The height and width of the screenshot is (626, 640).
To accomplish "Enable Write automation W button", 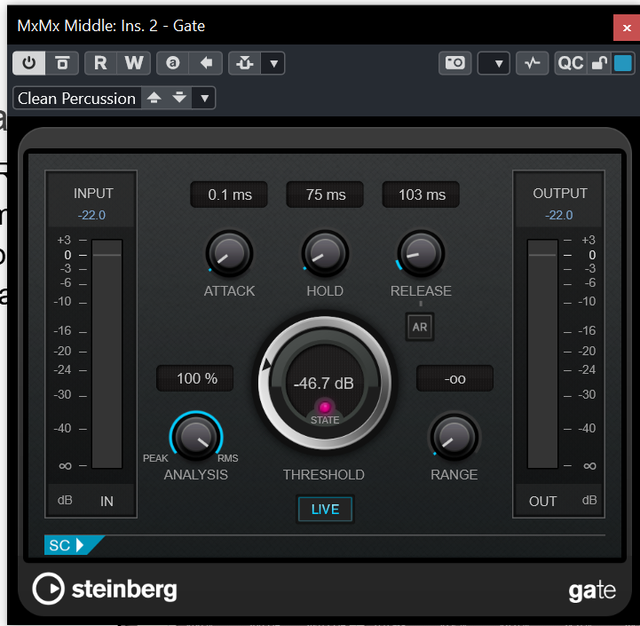I will 134,63.
